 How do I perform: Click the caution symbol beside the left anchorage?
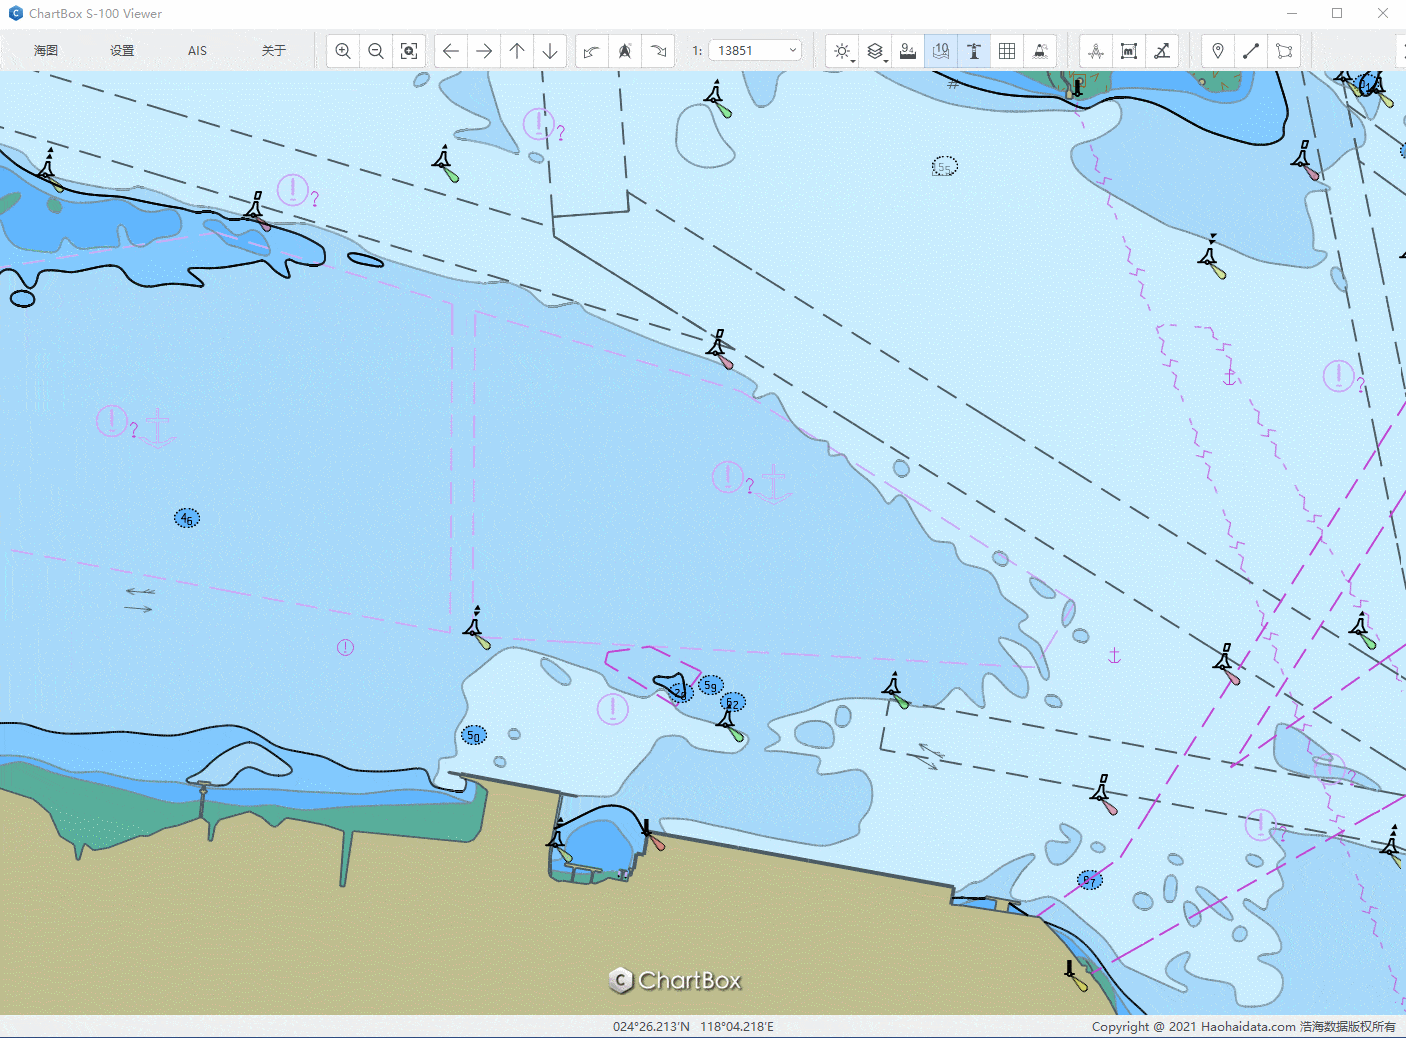pyautogui.click(x=111, y=421)
